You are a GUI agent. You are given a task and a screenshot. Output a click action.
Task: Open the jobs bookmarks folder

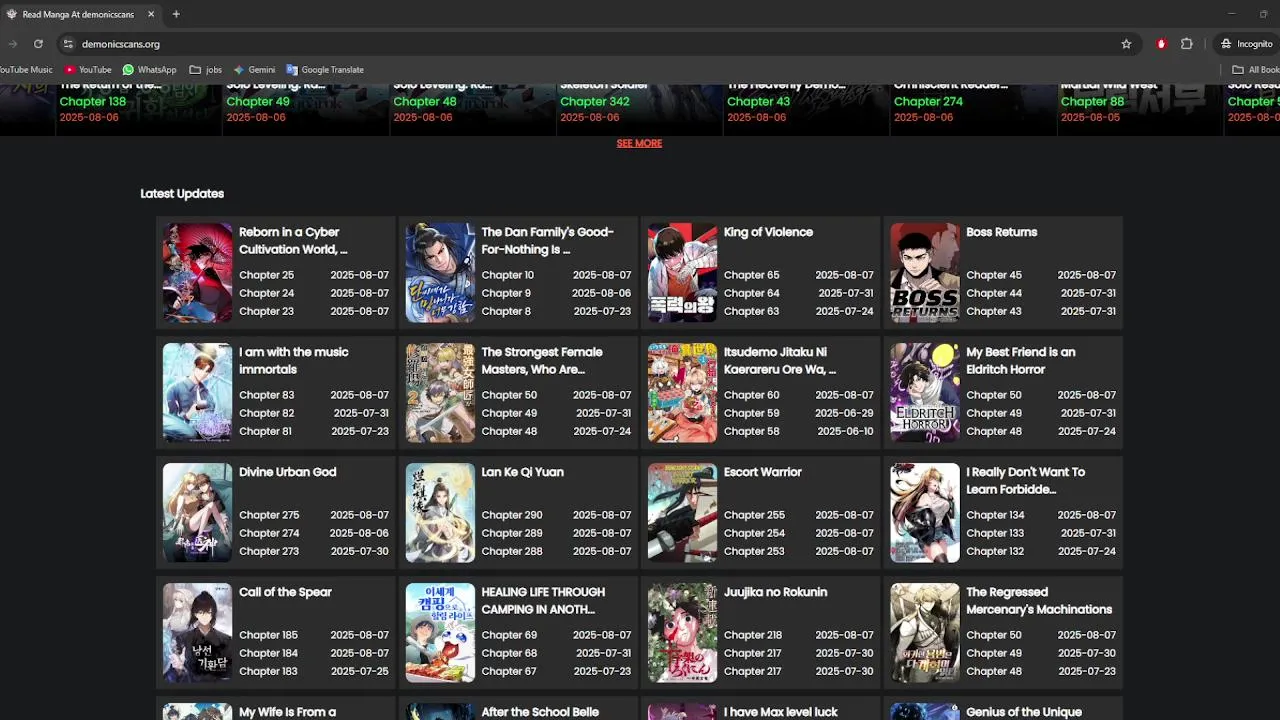tap(206, 70)
